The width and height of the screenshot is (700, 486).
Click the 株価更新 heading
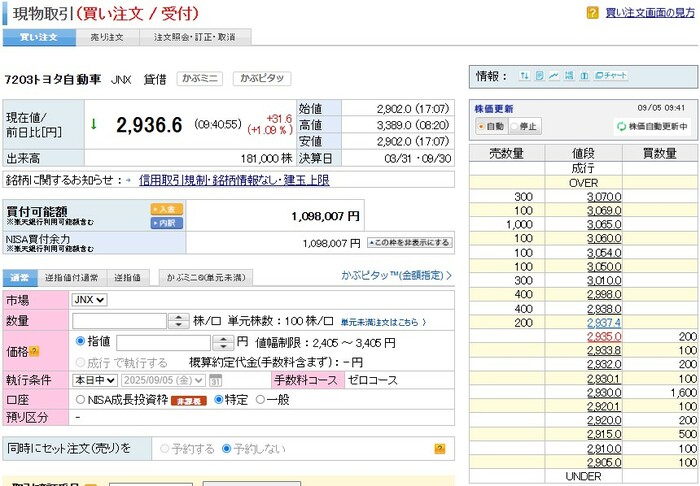pos(494,109)
